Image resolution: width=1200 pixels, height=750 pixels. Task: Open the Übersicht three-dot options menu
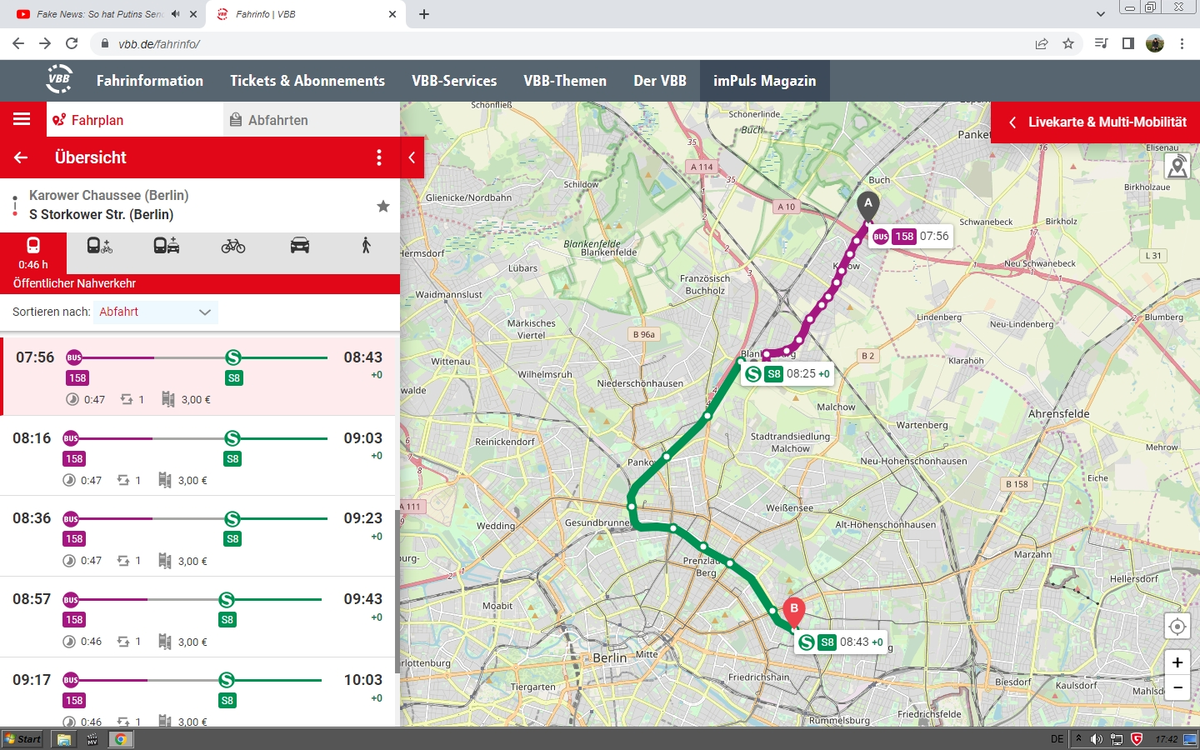(x=379, y=158)
